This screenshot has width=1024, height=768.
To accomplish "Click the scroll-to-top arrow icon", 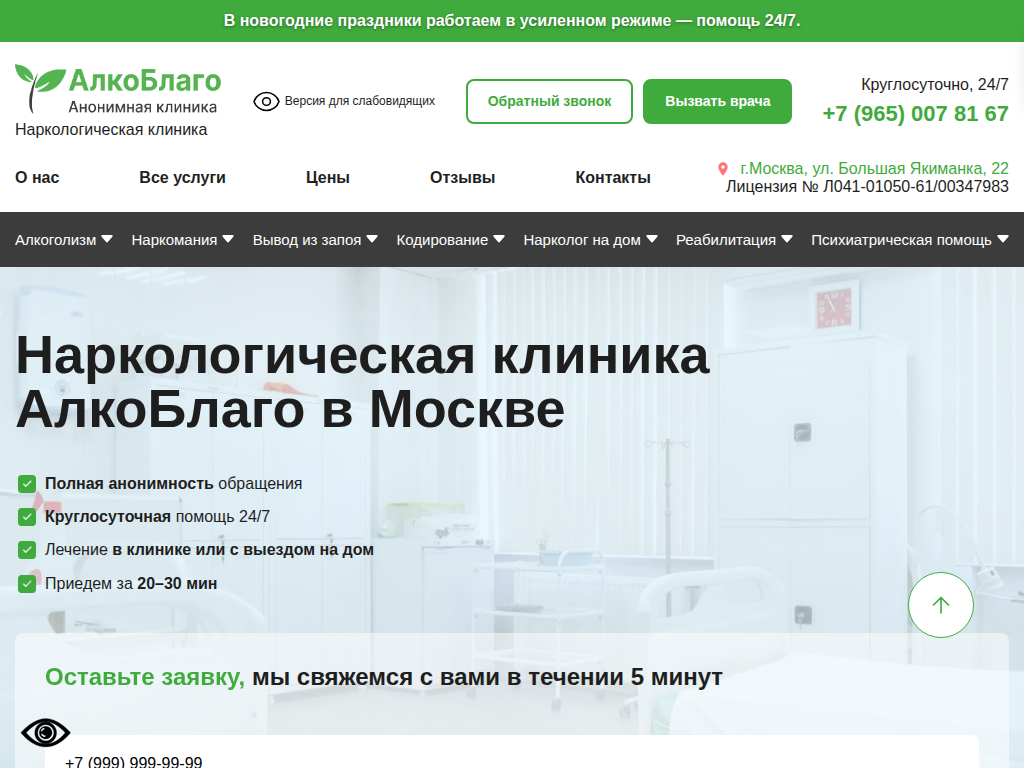I will (x=940, y=604).
